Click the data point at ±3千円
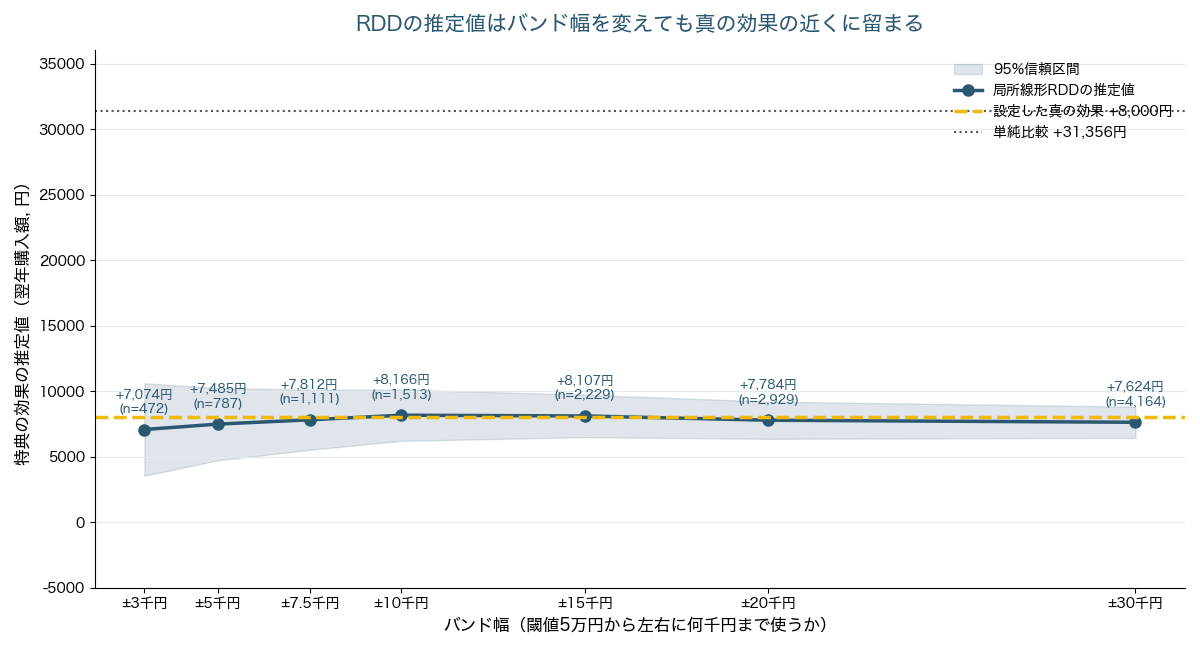 point(145,430)
